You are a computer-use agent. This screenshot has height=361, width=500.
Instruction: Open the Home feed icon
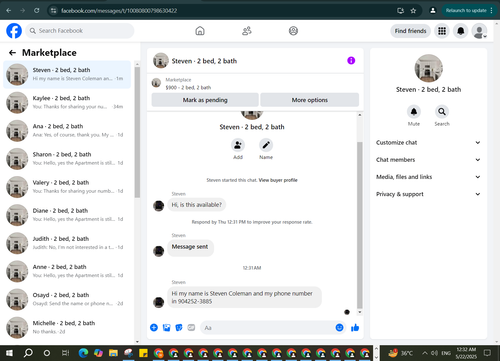(x=200, y=31)
